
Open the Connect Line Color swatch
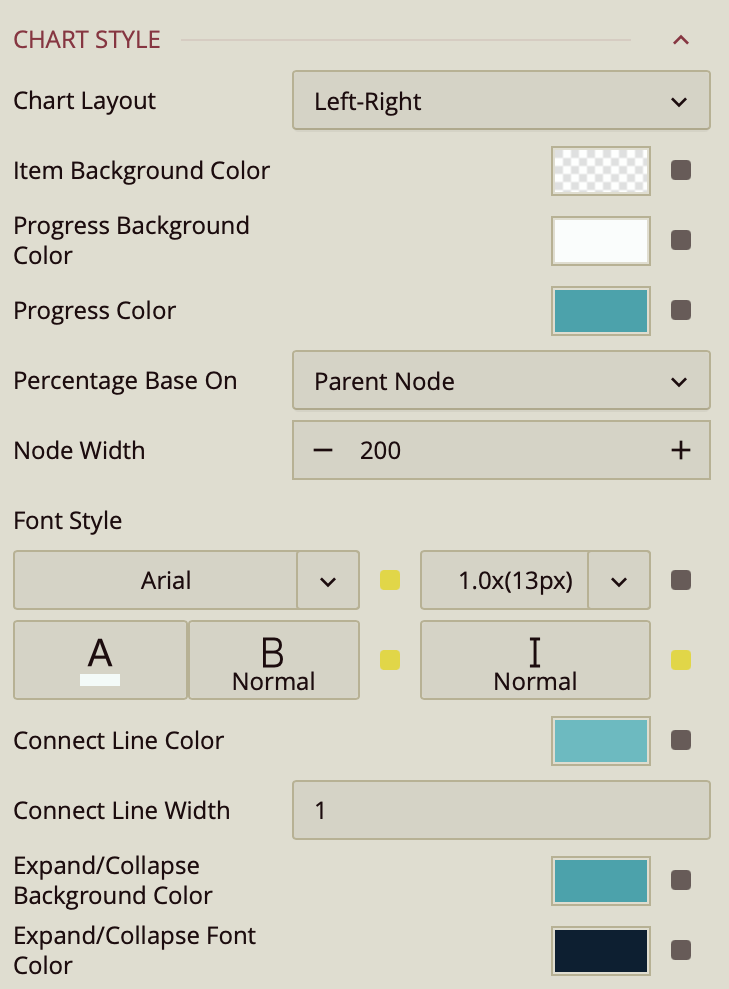pyautogui.click(x=600, y=741)
